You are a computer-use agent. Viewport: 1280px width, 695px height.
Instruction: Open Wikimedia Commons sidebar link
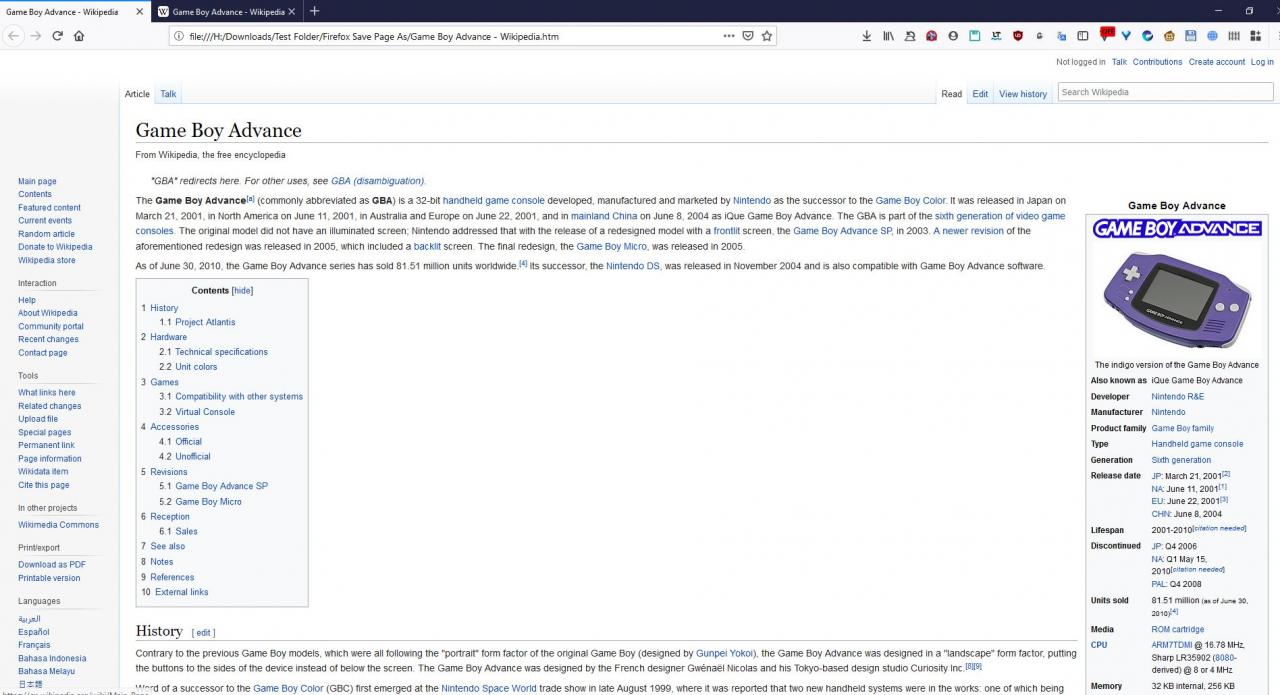[x=58, y=525]
